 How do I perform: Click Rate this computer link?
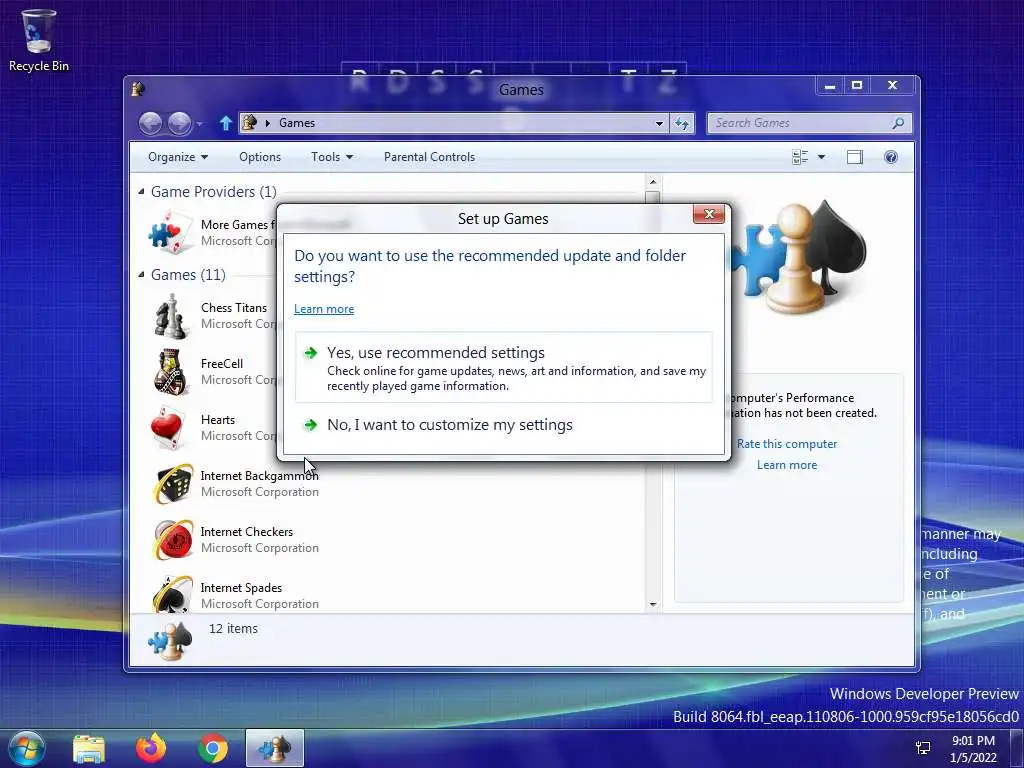(786, 443)
